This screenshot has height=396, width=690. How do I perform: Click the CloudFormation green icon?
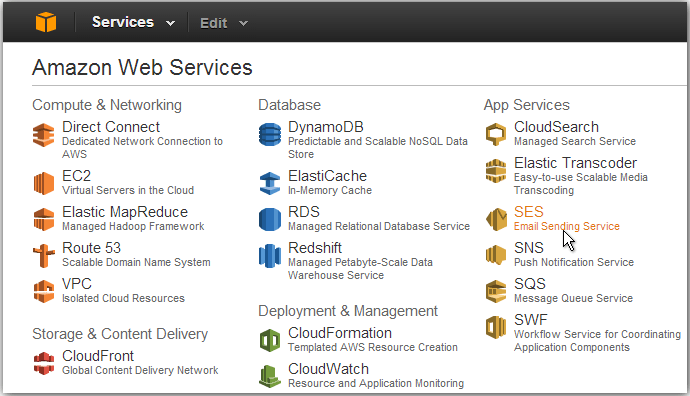(270, 340)
